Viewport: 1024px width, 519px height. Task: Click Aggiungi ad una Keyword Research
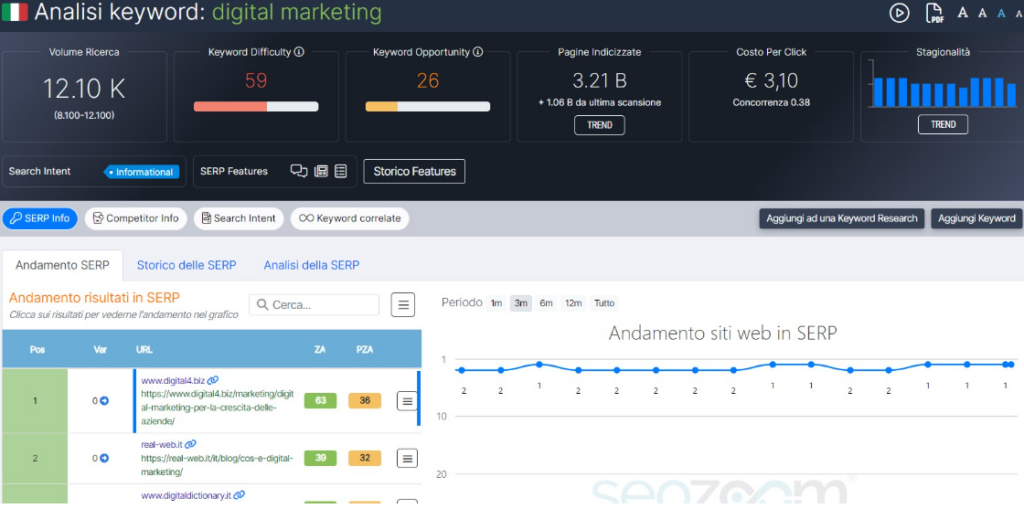click(x=842, y=218)
